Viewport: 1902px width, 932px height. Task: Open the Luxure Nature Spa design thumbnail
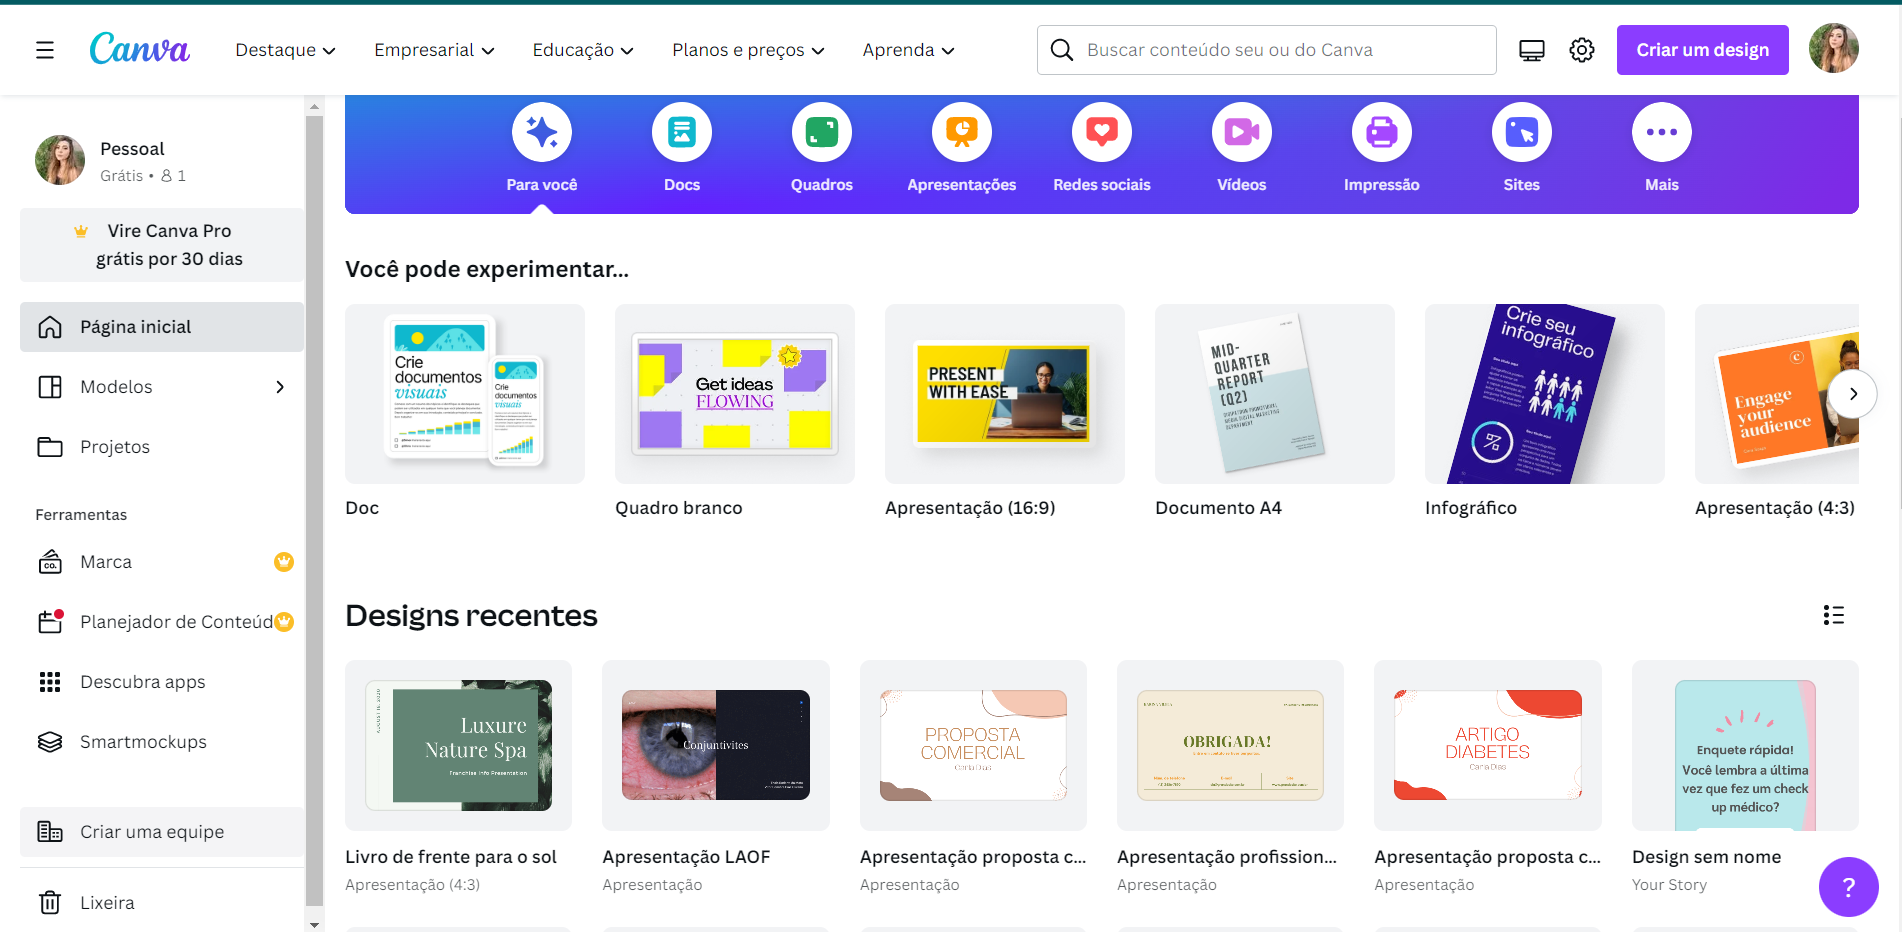[459, 745]
